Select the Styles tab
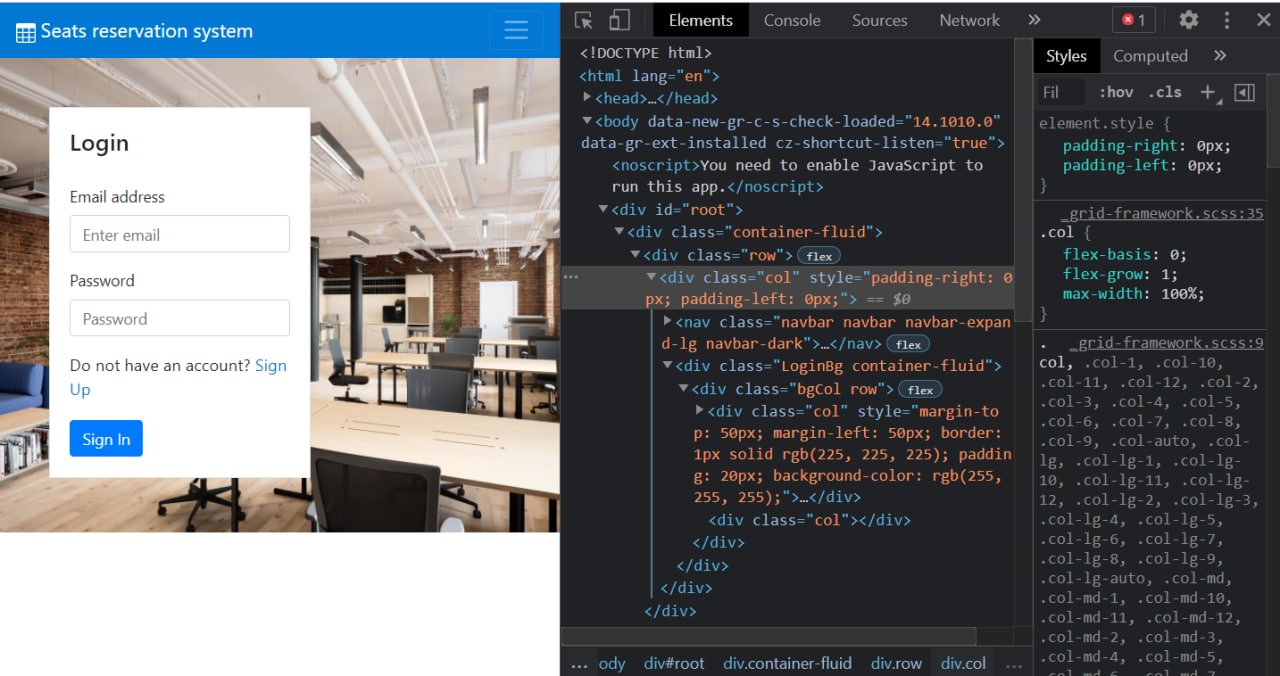Image resolution: width=1280 pixels, height=676 pixels. click(x=1066, y=56)
